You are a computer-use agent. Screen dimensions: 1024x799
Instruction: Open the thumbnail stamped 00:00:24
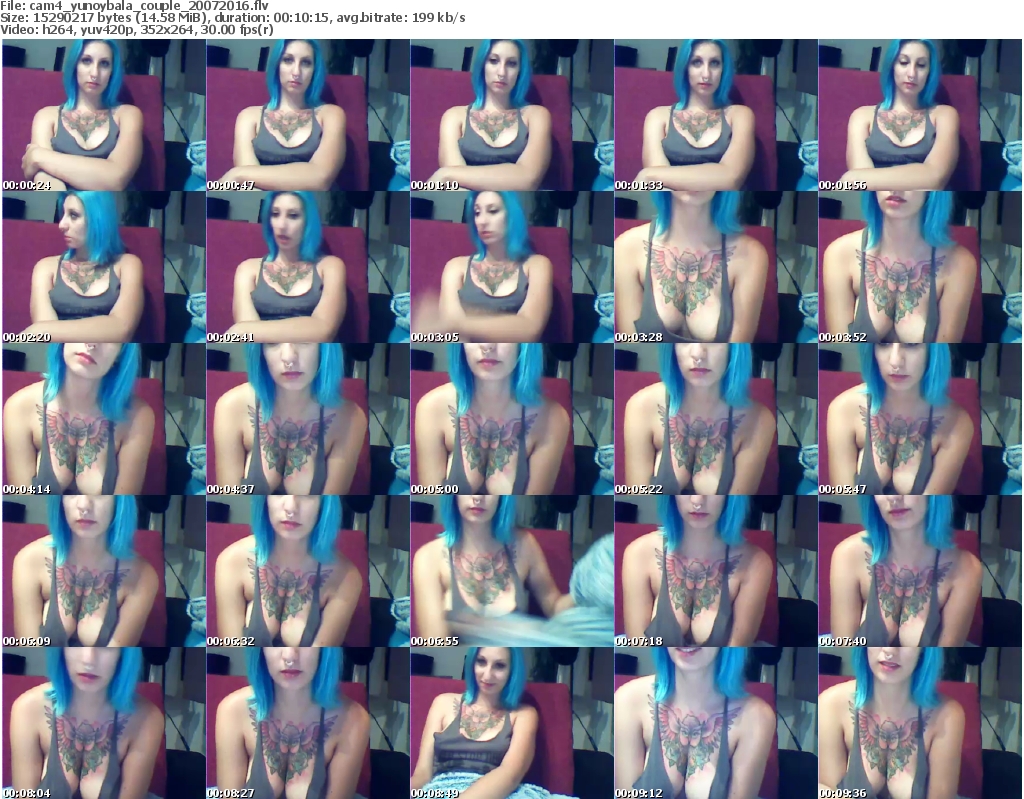click(103, 115)
